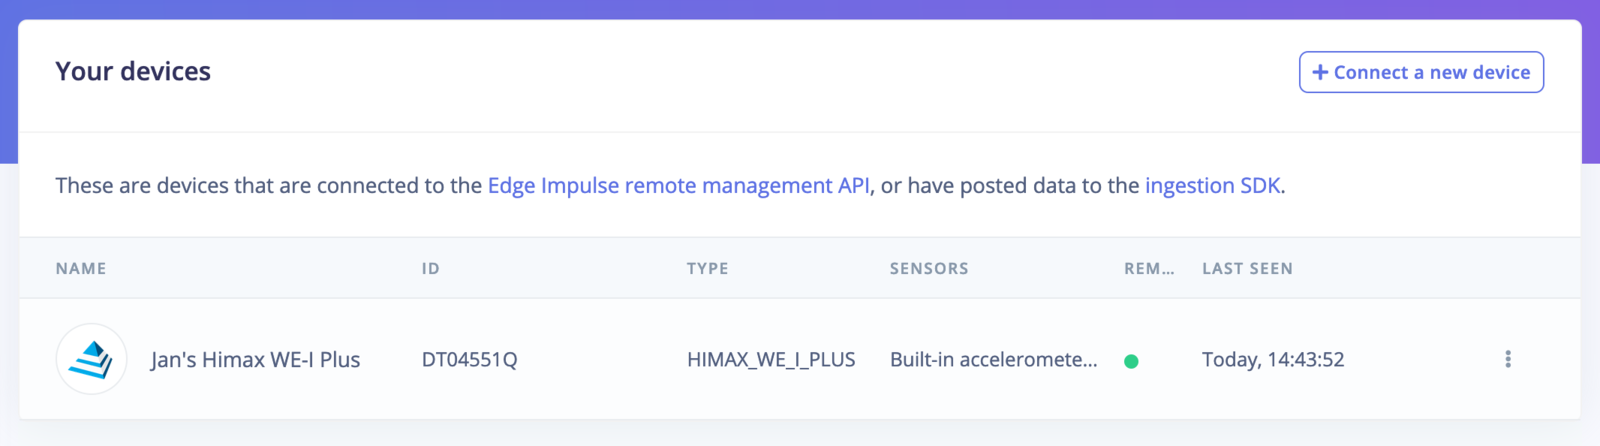The height and width of the screenshot is (446, 1600).
Task: Click the devices description paragraph text
Action: tap(671, 185)
